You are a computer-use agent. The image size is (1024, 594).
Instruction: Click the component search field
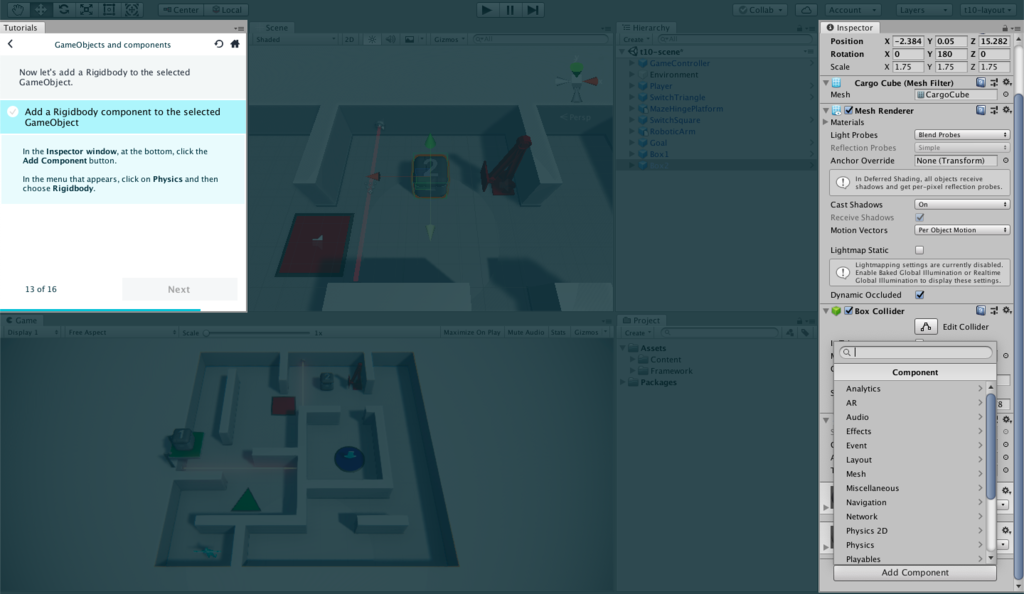pyautogui.click(x=916, y=352)
